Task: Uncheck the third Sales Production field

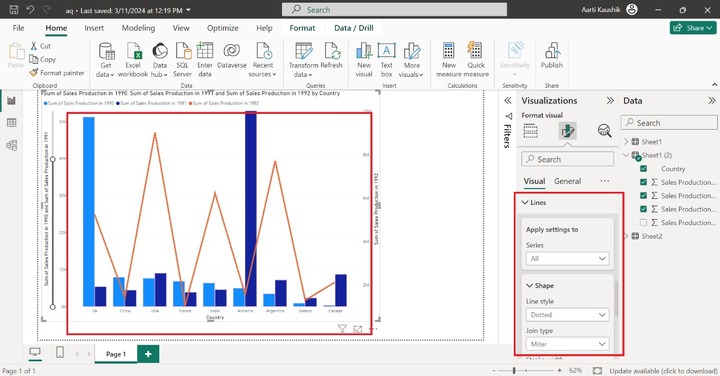Action: tap(643, 209)
